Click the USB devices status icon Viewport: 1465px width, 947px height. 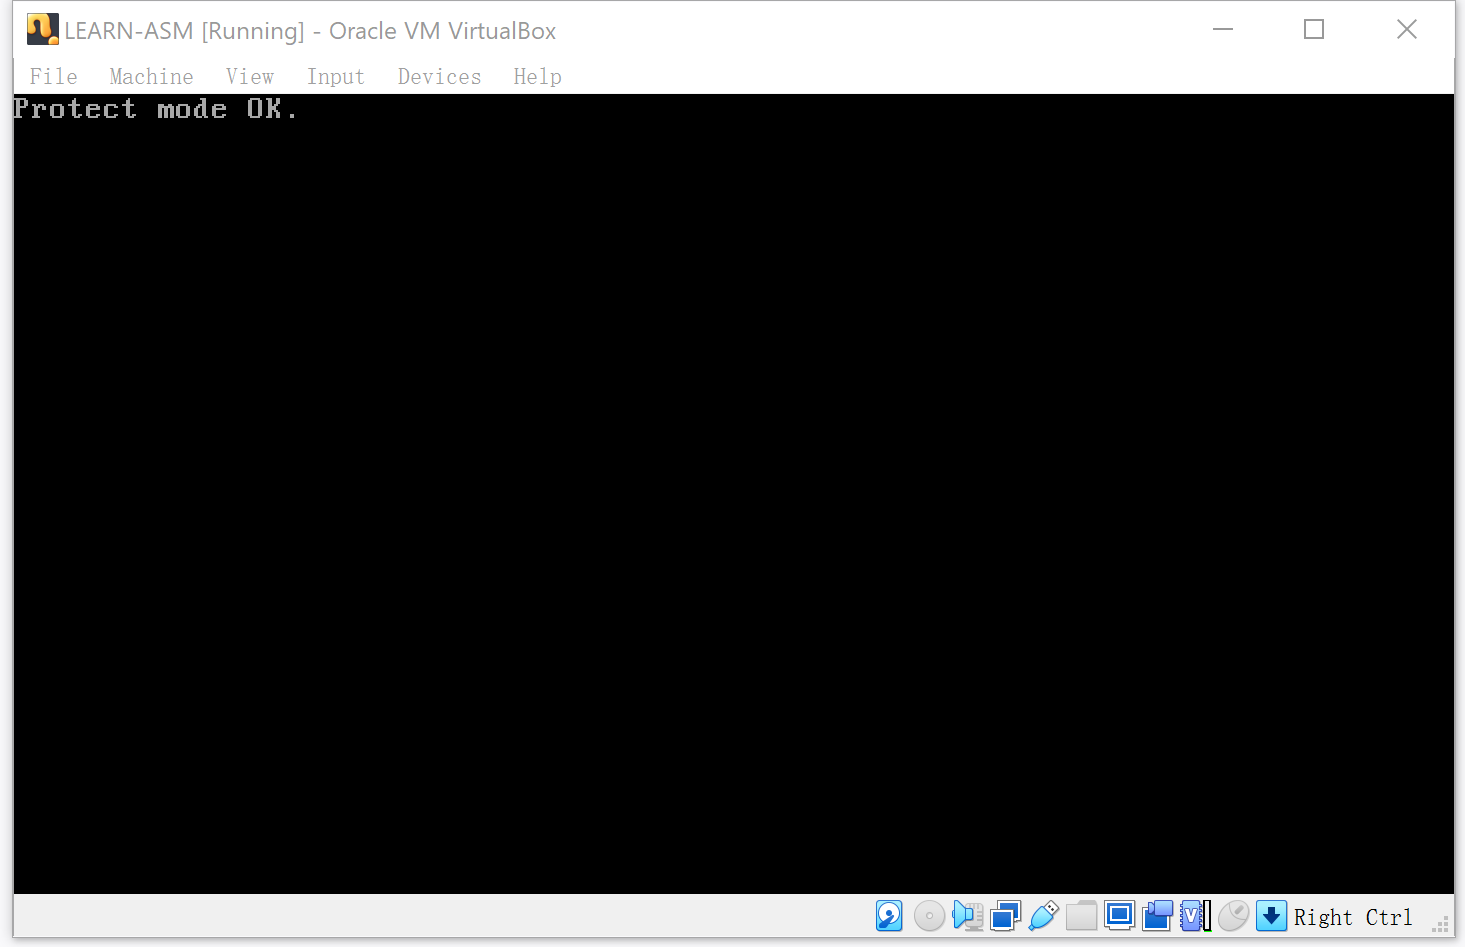[x=1043, y=916]
